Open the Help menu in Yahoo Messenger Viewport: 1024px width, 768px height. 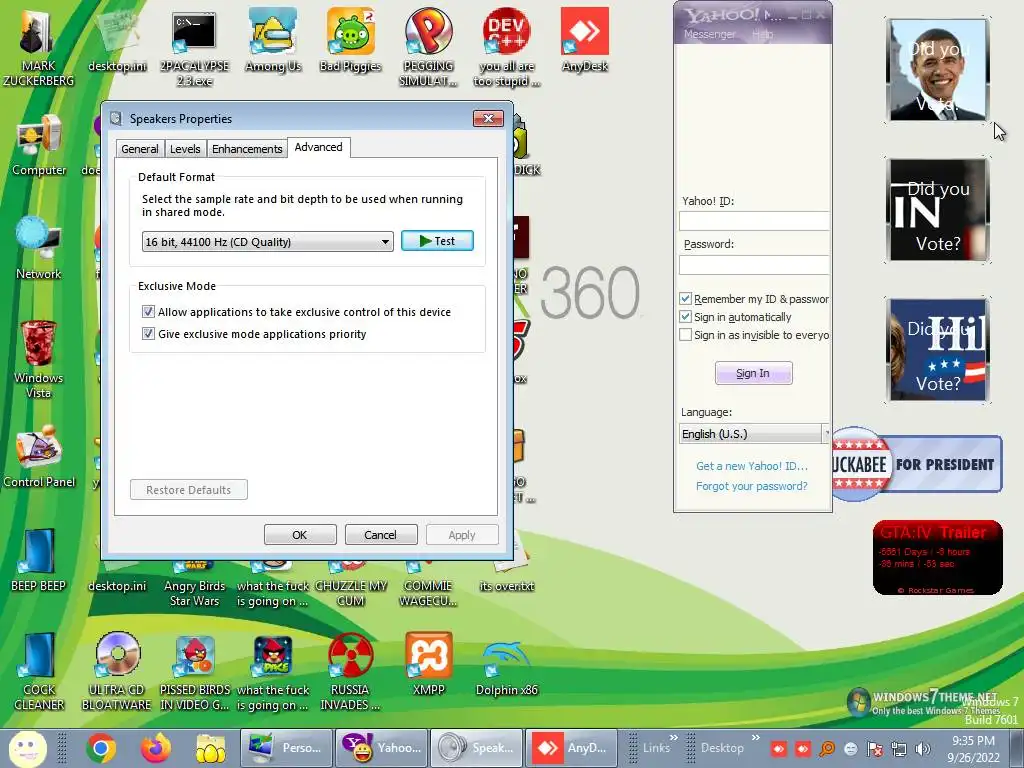click(x=762, y=34)
